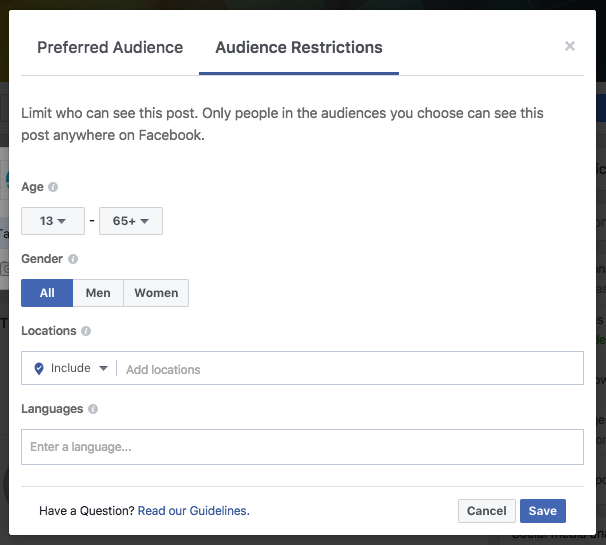Select the All gender option
The image size is (606, 545).
[47, 293]
